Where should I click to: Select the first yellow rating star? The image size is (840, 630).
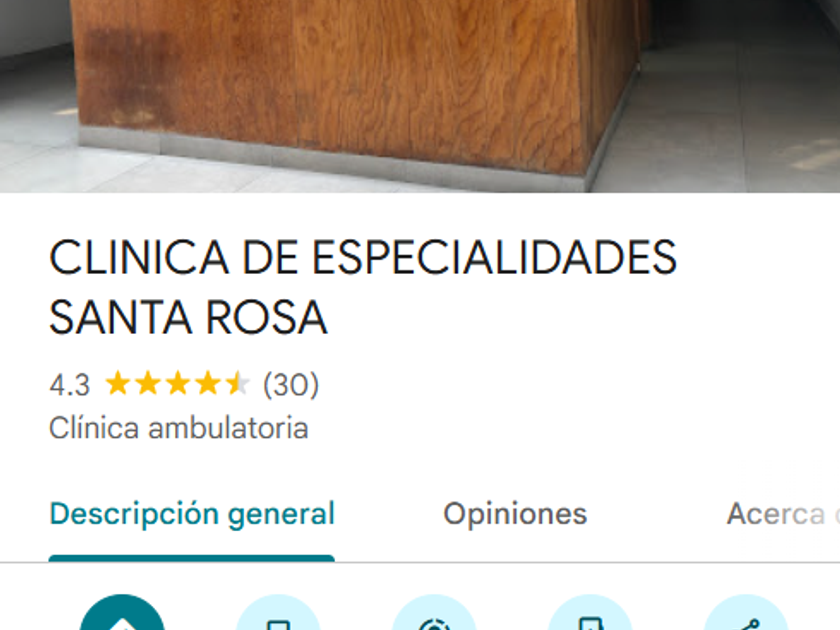[x=117, y=384]
